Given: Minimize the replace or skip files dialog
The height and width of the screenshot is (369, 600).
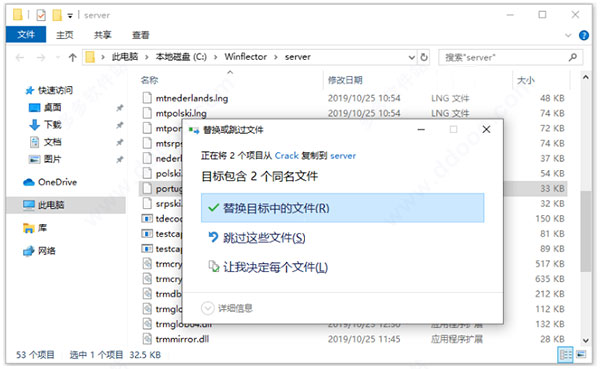Looking at the screenshot, I should click(x=421, y=129).
